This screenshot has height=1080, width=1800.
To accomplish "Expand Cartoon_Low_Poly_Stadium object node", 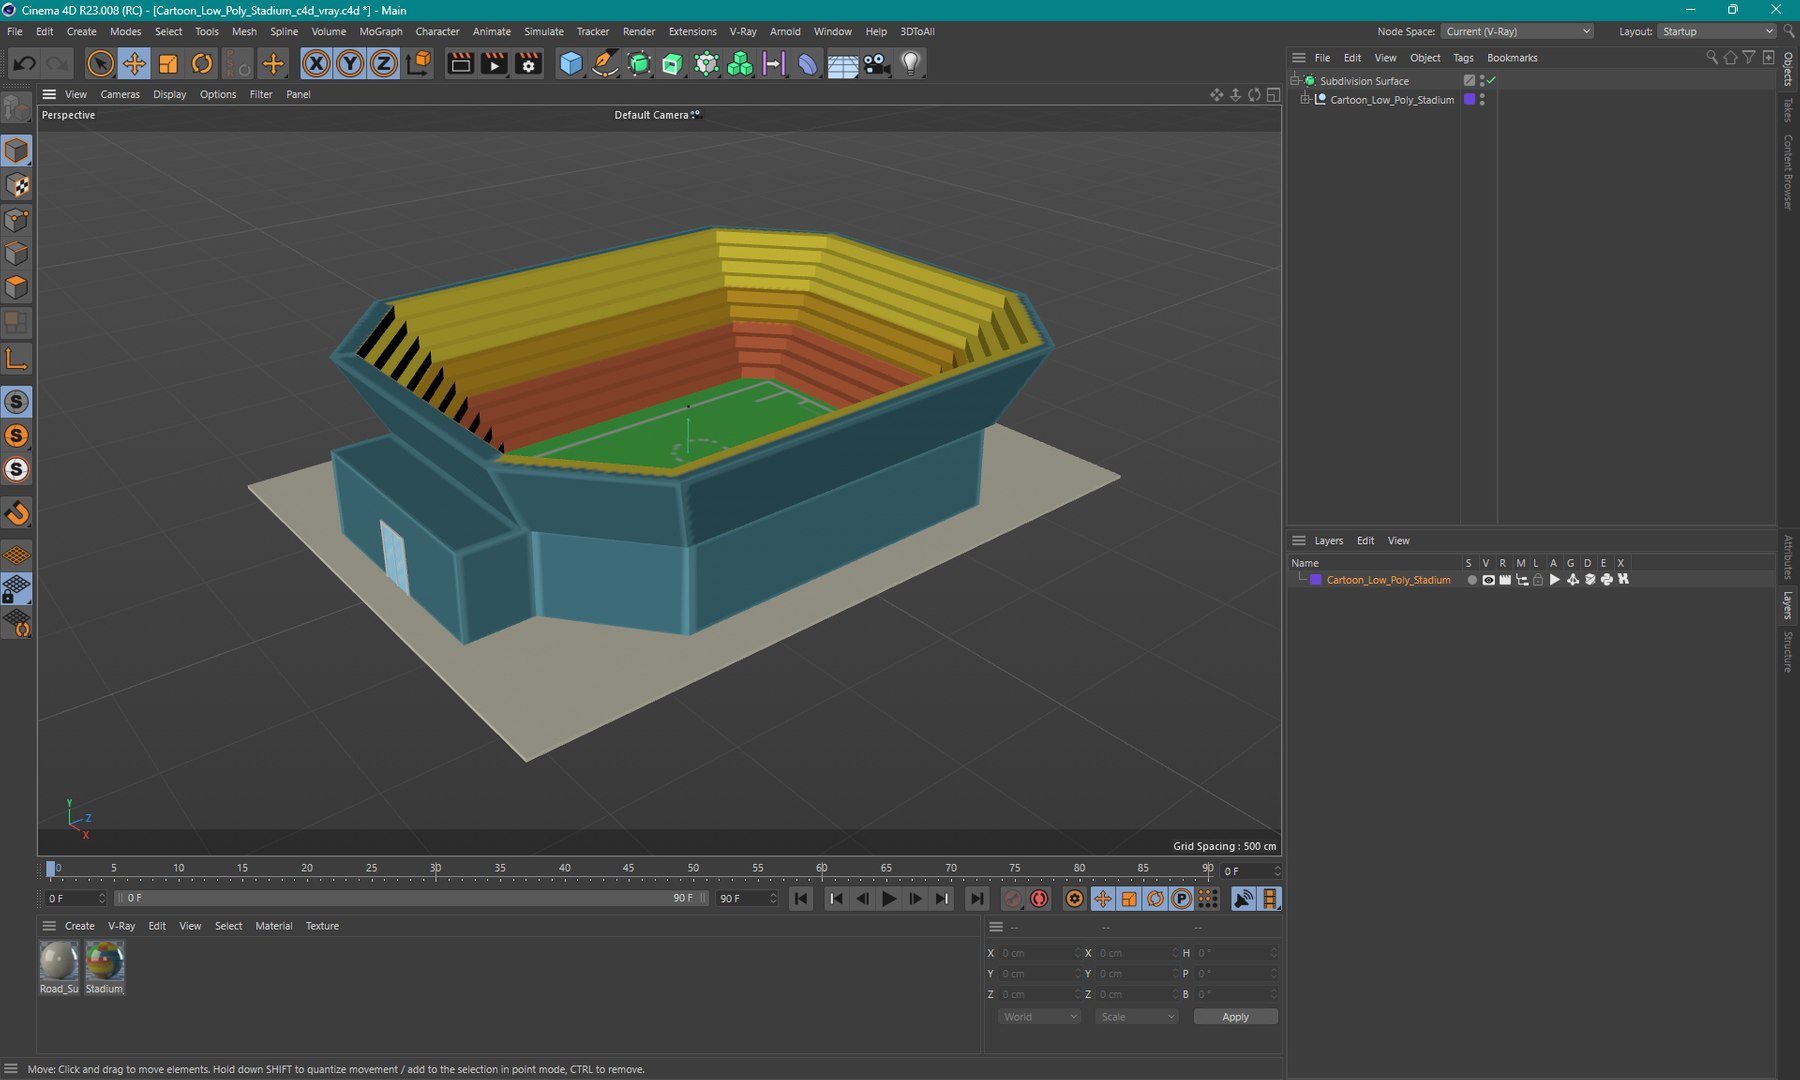I will (1305, 100).
